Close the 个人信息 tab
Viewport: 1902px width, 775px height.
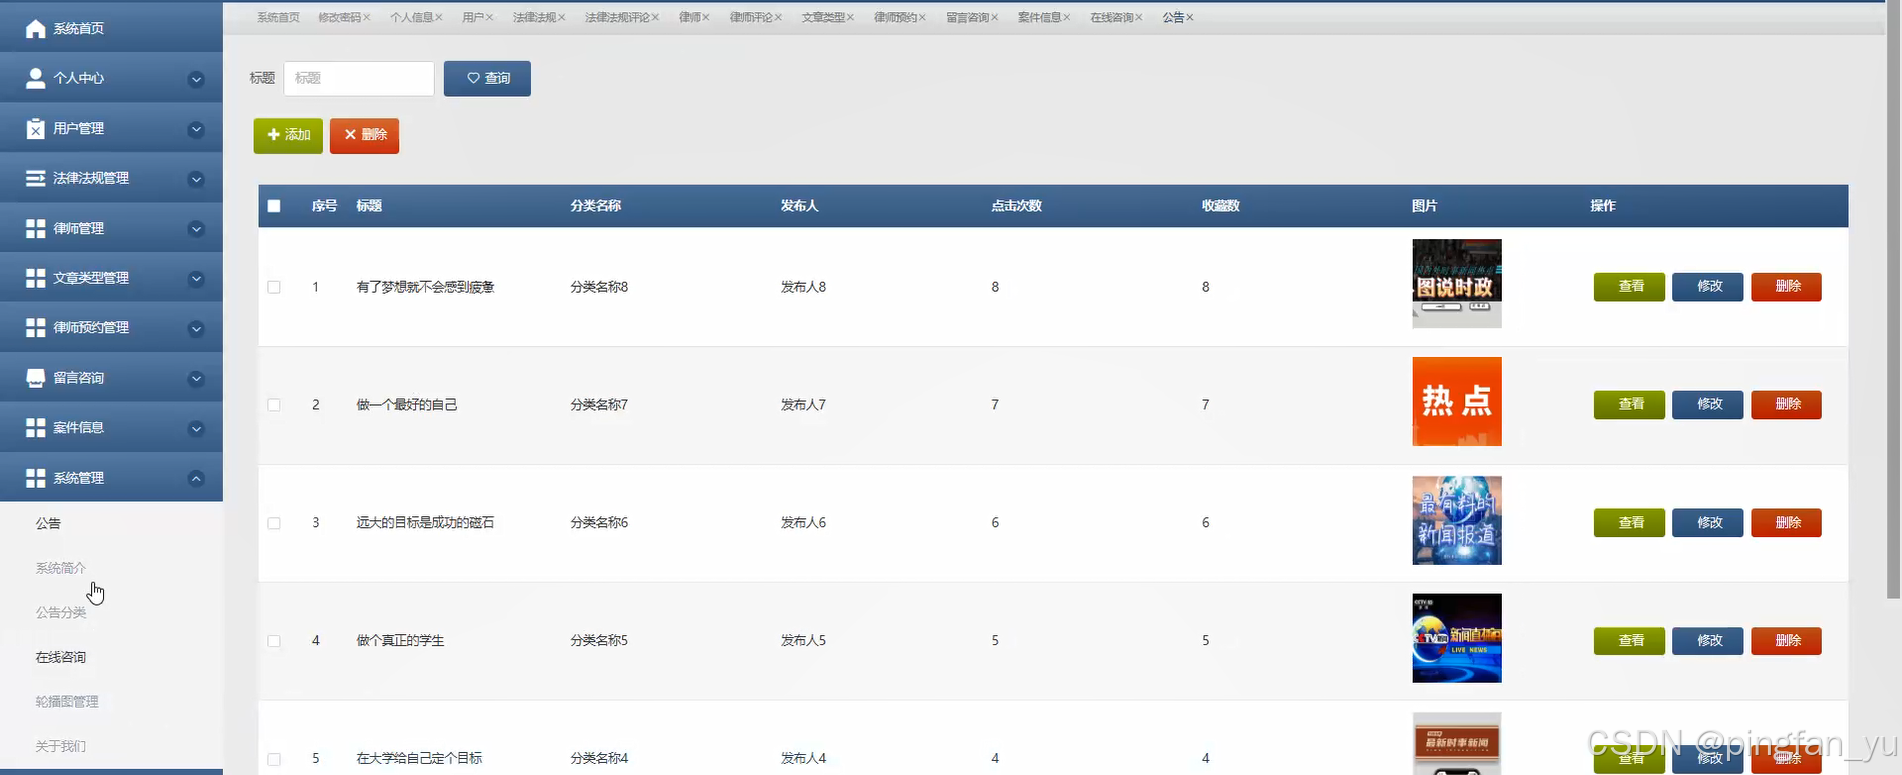click(x=439, y=18)
